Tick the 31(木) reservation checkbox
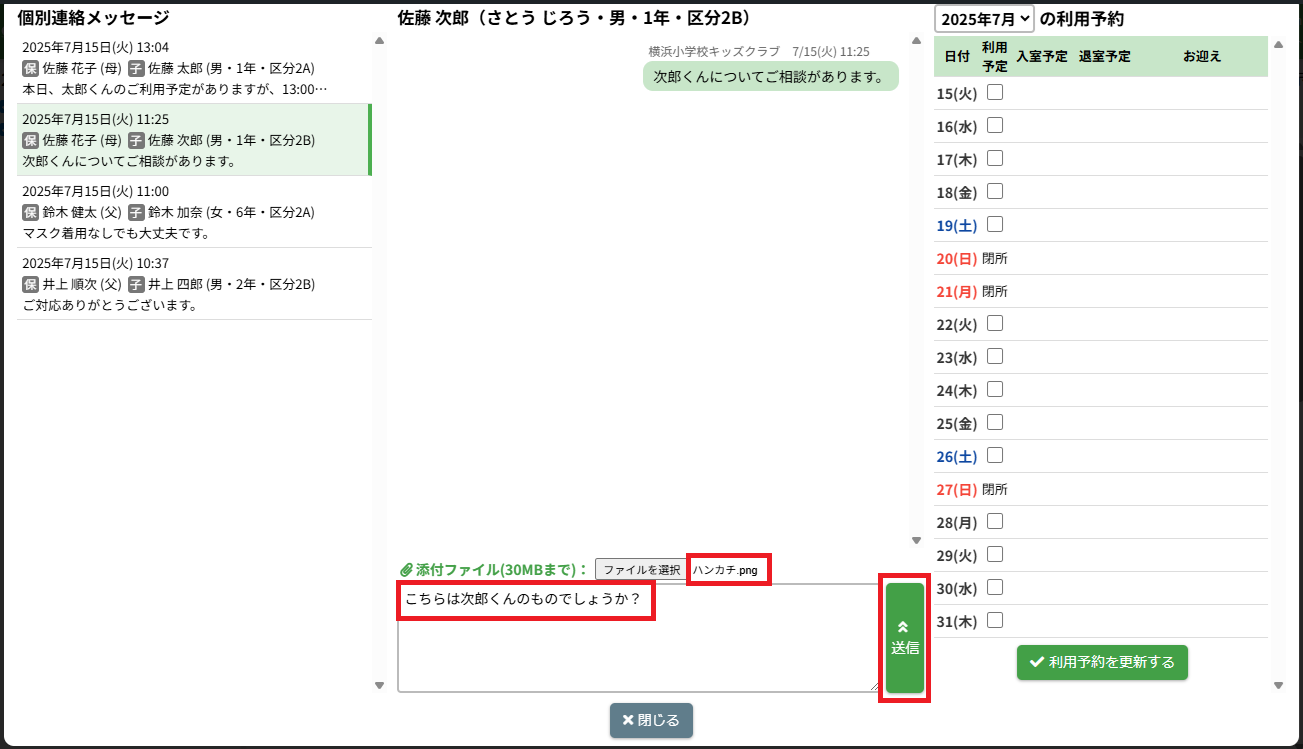 pos(995,621)
